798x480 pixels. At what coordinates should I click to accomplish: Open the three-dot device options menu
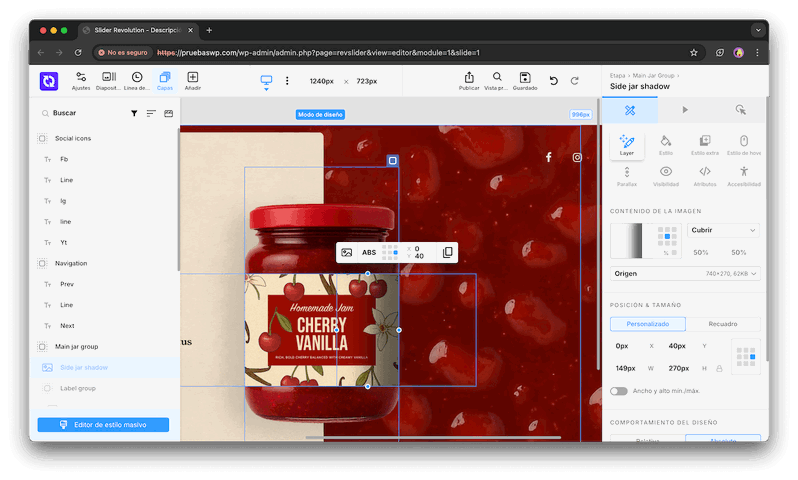click(287, 81)
